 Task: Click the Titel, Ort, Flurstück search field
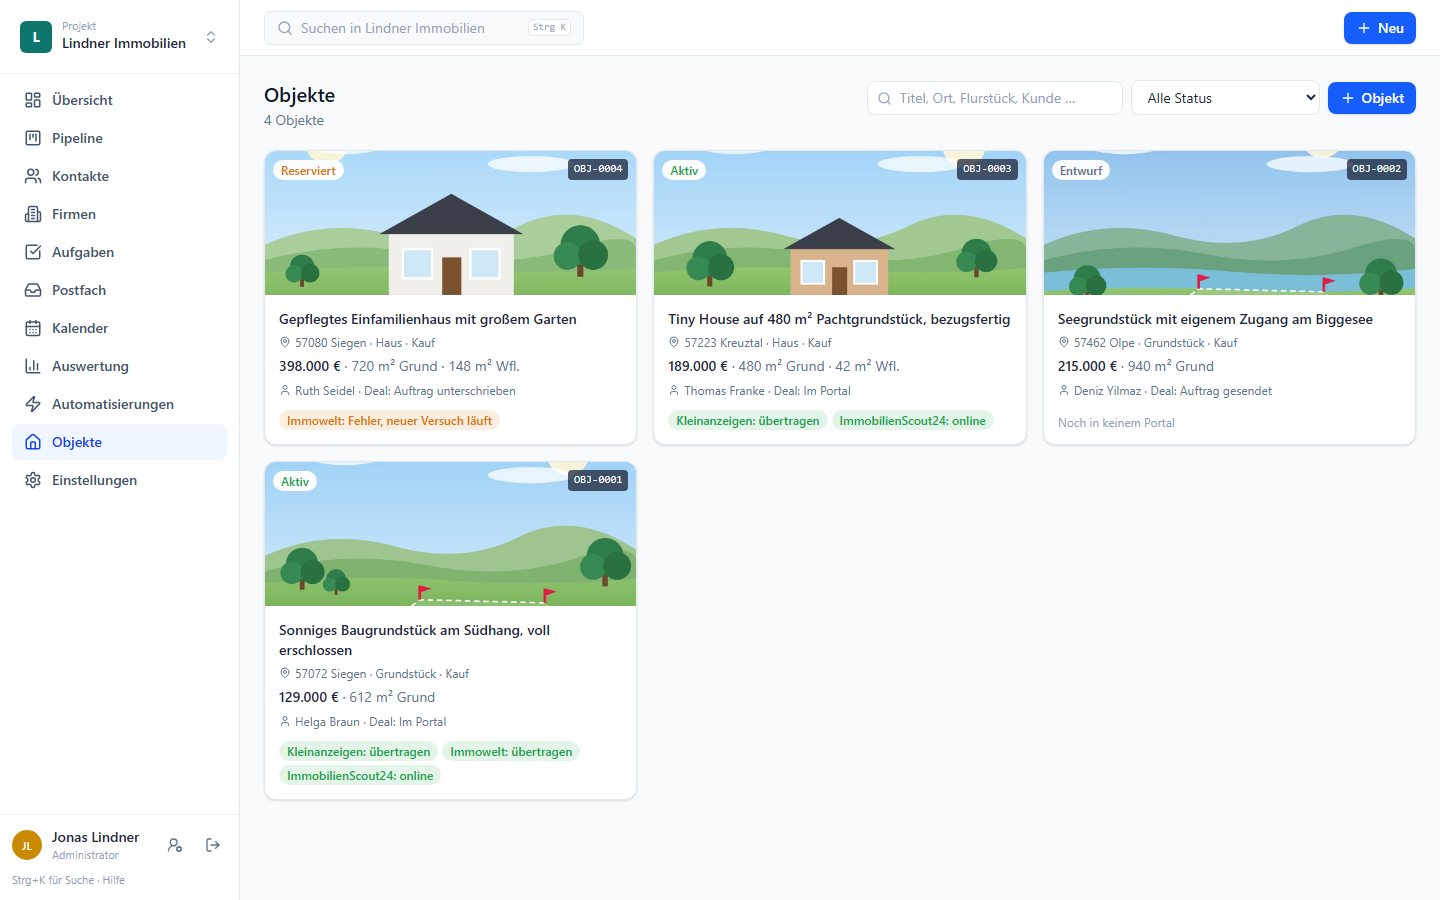point(995,98)
